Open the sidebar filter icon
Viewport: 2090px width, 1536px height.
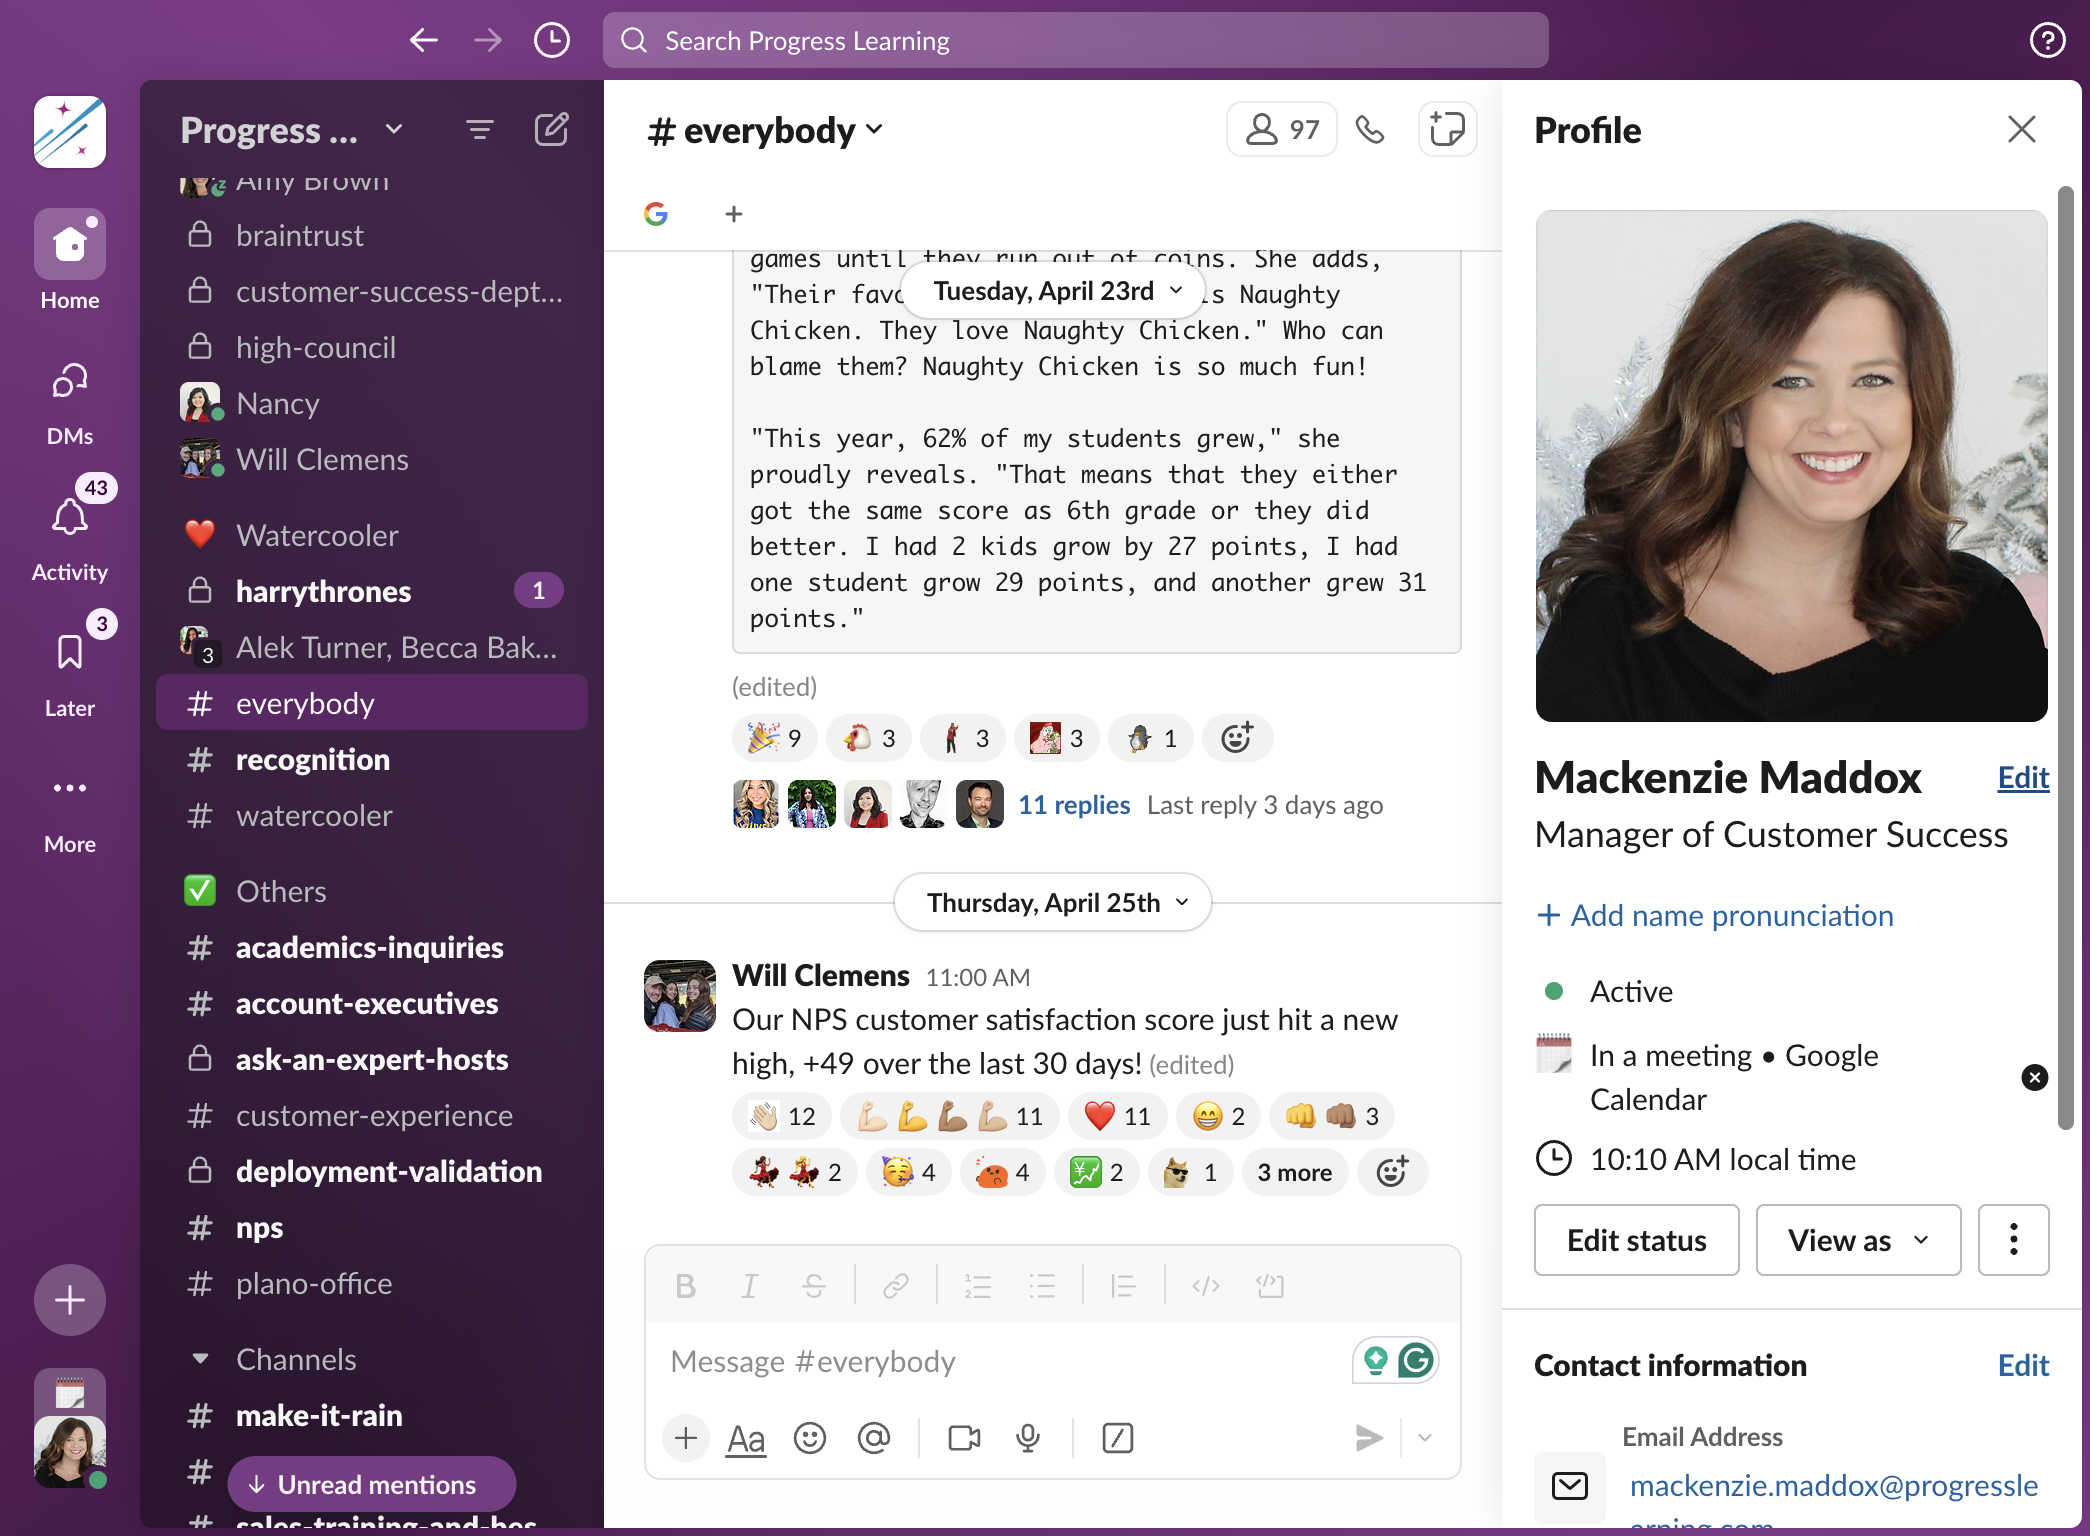(480, 129)
